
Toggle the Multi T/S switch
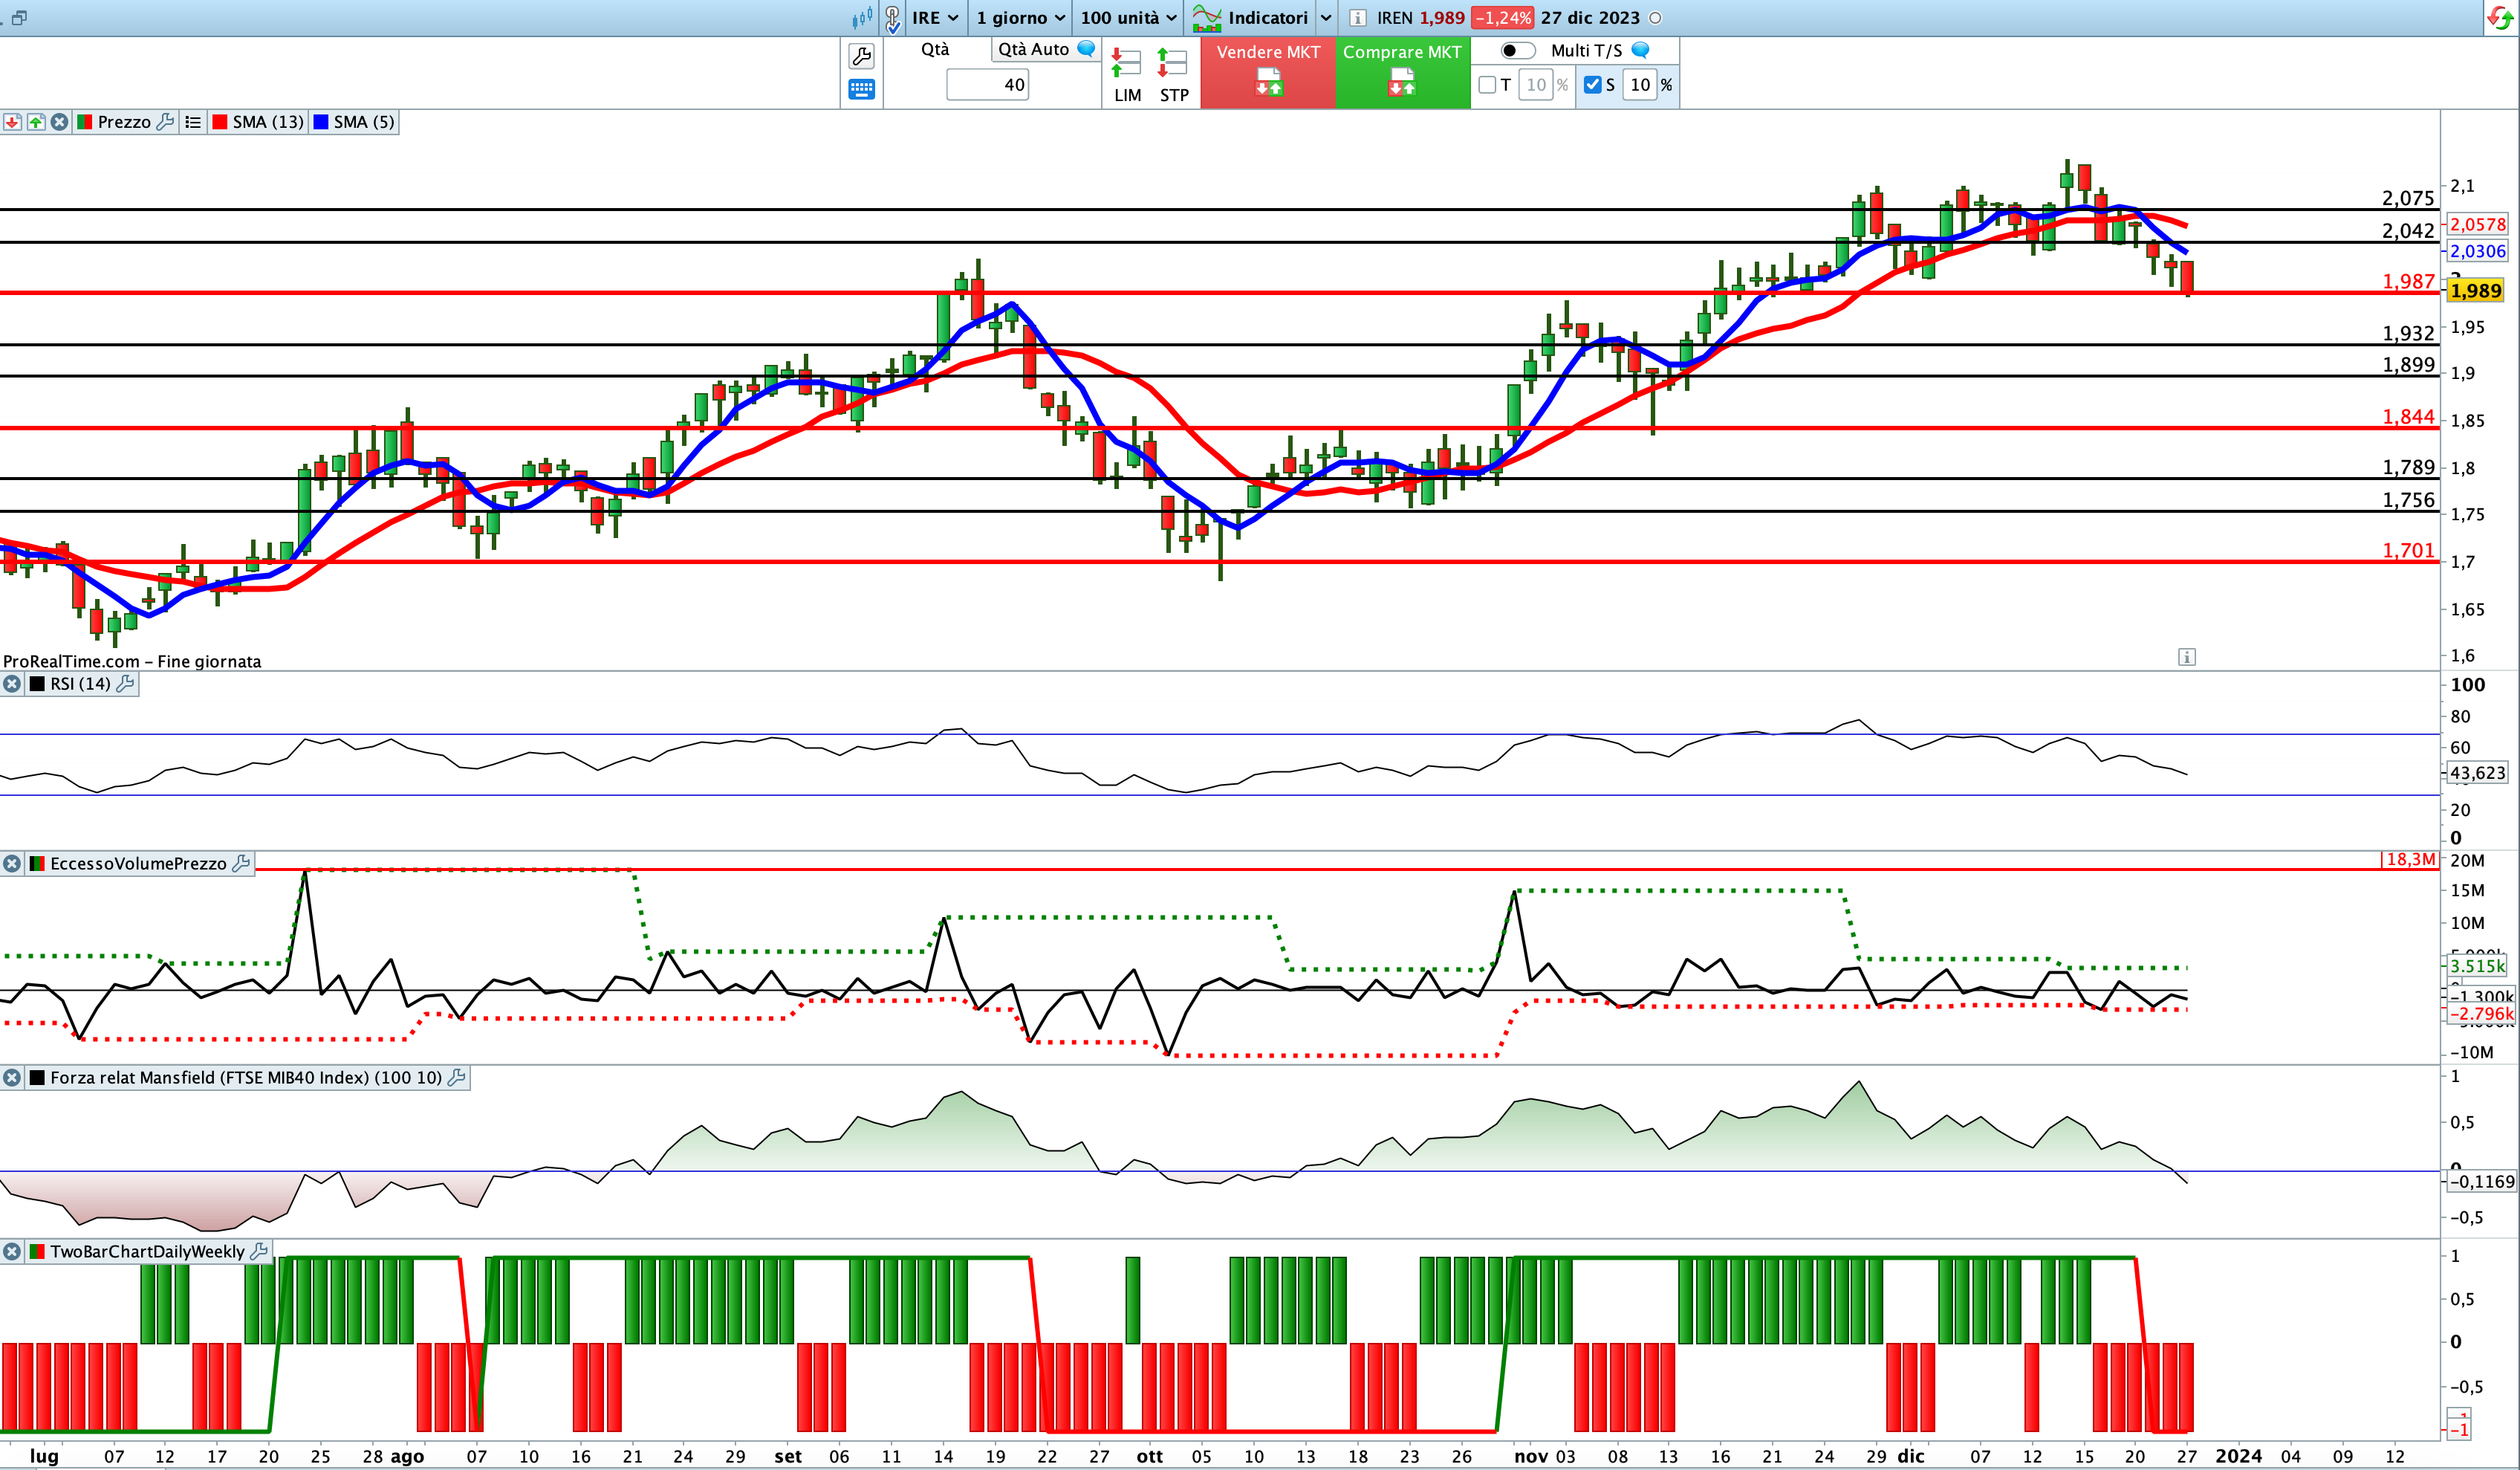pyautogui.click(x=1518, y=50)
